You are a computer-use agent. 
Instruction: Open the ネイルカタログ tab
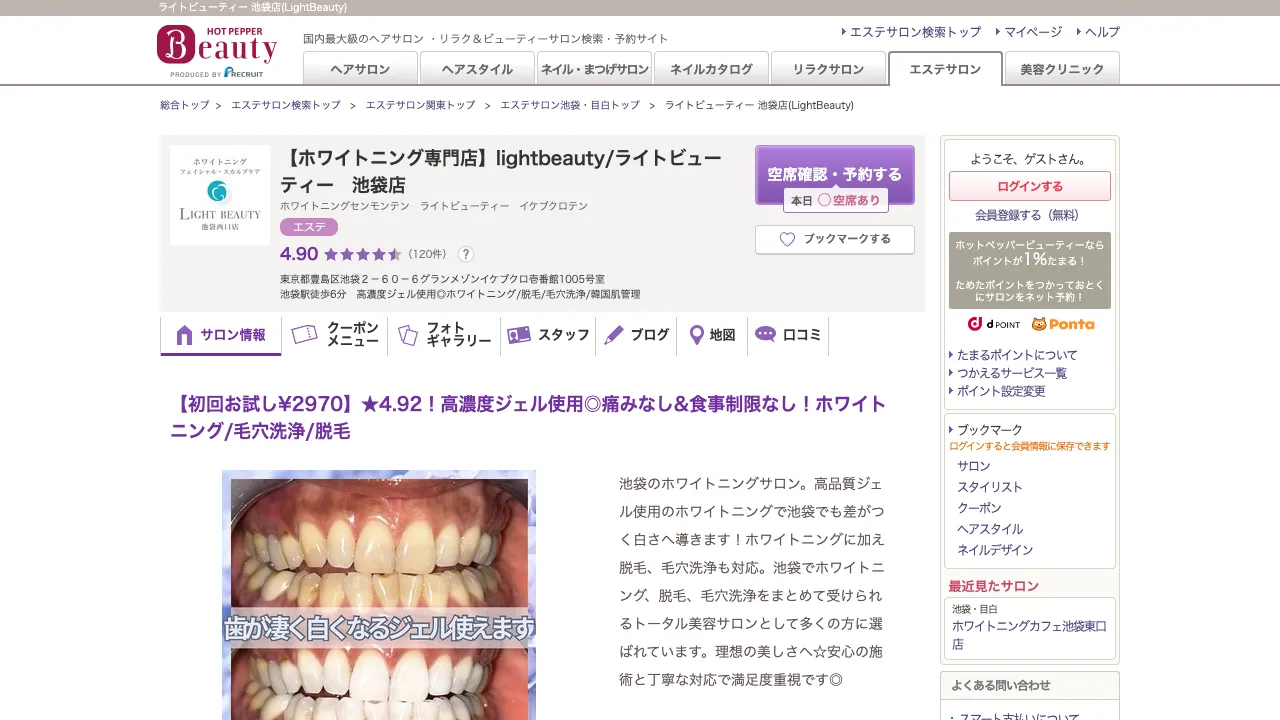(711, 69)
